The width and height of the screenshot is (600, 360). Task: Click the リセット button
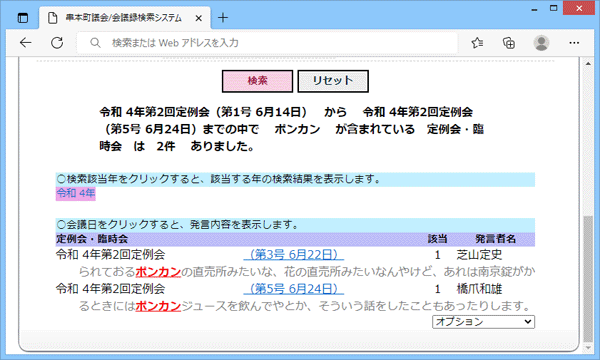(x=333, y=81)
